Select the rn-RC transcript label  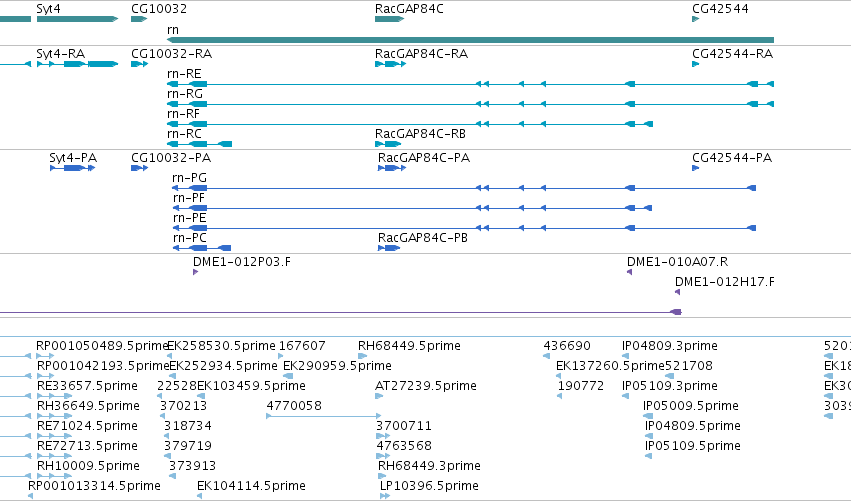pyautogui.click(x=185, y=134)
